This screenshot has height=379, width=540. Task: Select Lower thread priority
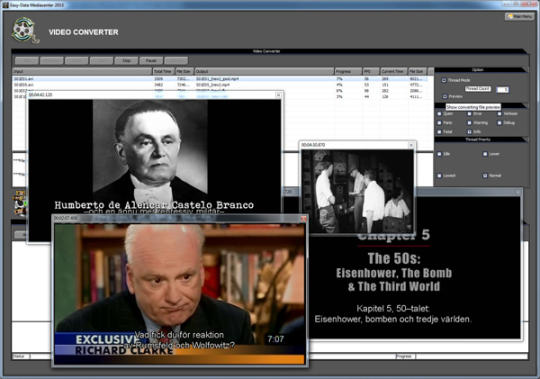485,154
